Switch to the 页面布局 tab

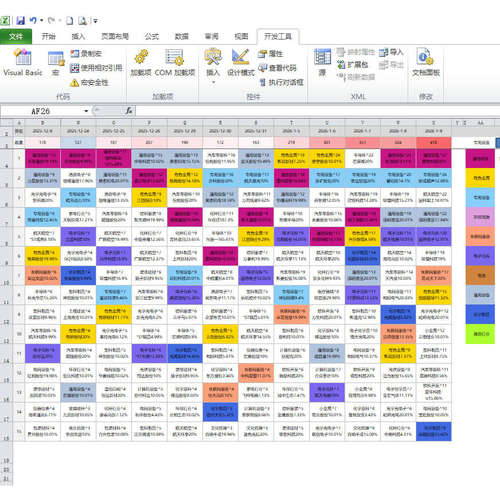point(115,36)
